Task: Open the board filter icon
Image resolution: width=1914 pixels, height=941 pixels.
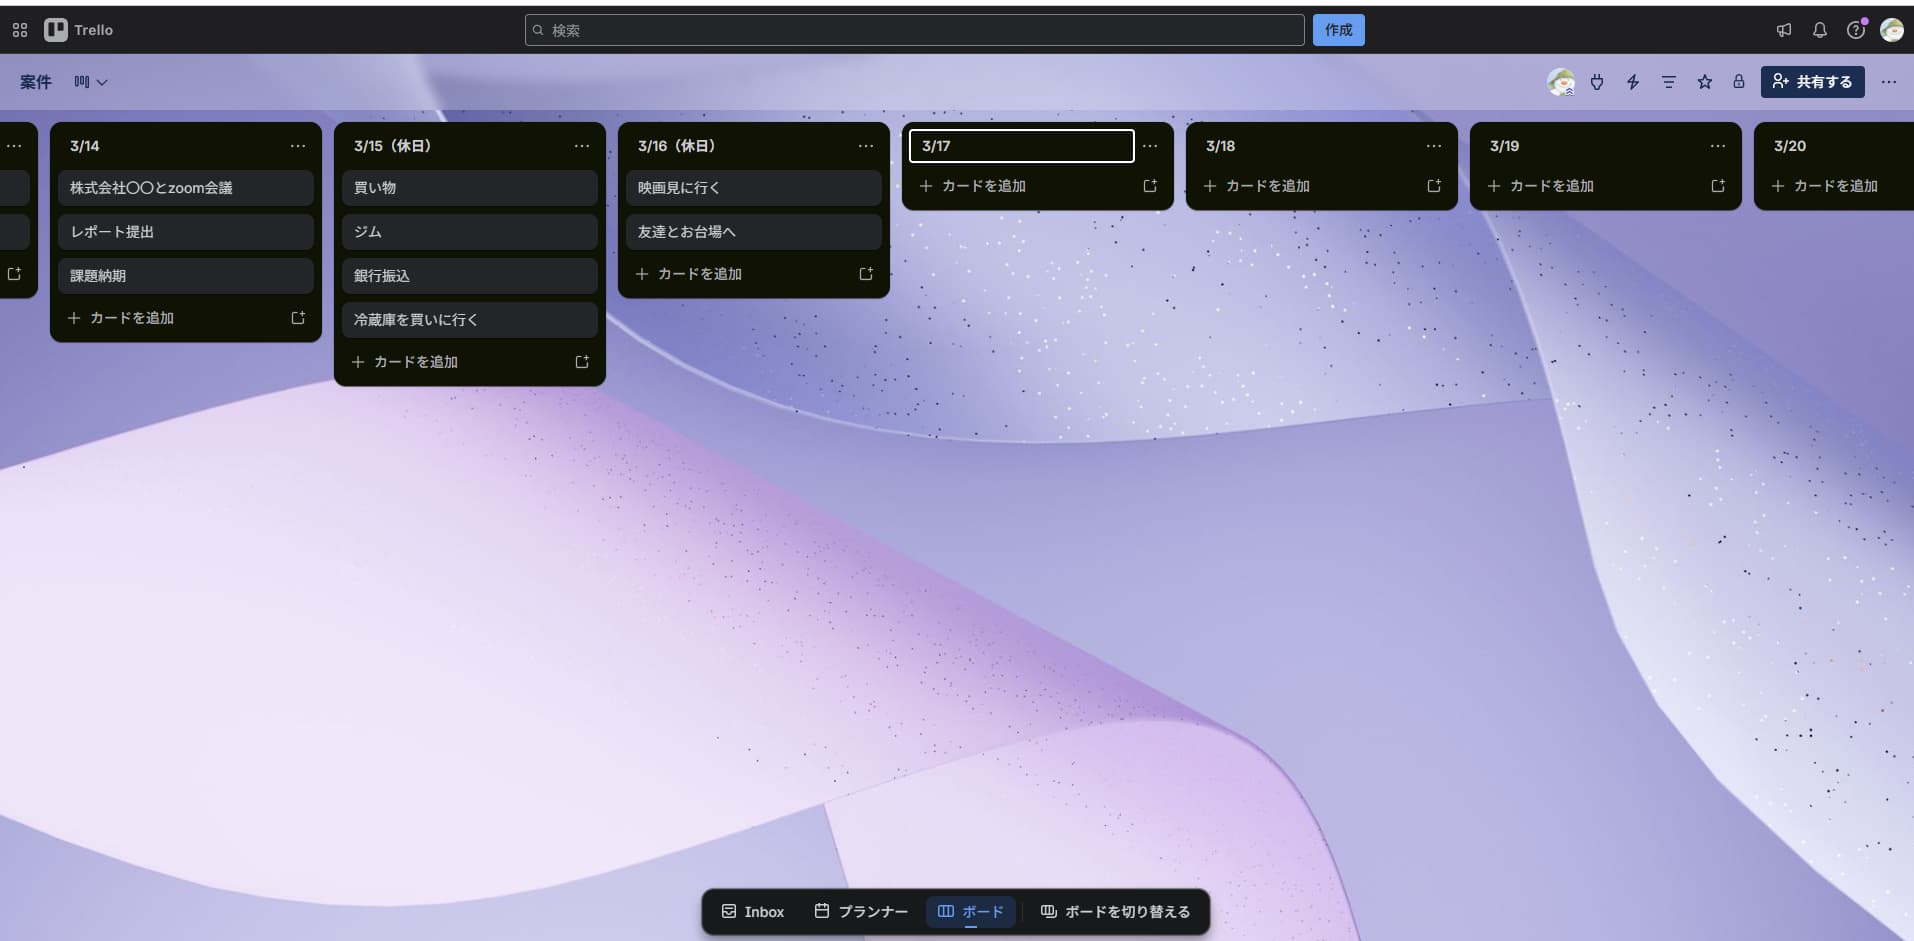Action: pos(1668,82)
